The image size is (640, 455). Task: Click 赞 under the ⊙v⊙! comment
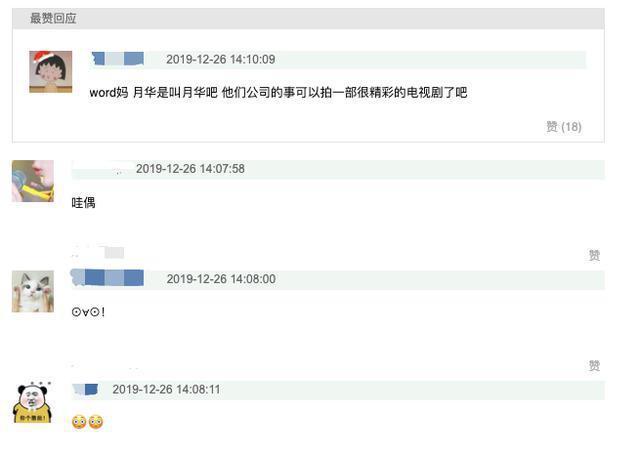pyautogui.click(x=594, y=366)
